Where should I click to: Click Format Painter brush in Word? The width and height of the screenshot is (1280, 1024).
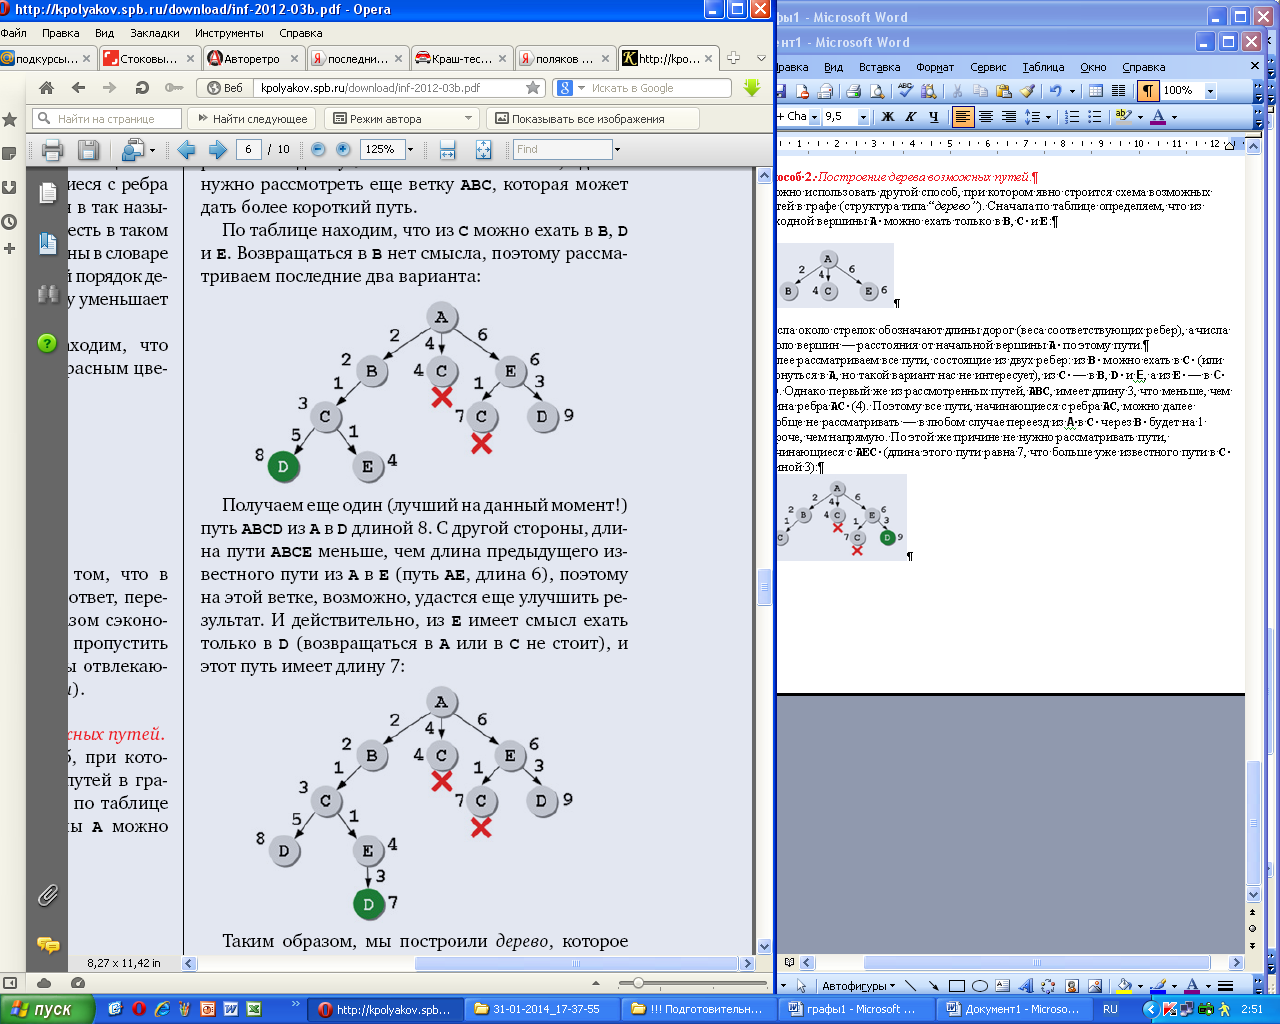[x=1027, y=90]
